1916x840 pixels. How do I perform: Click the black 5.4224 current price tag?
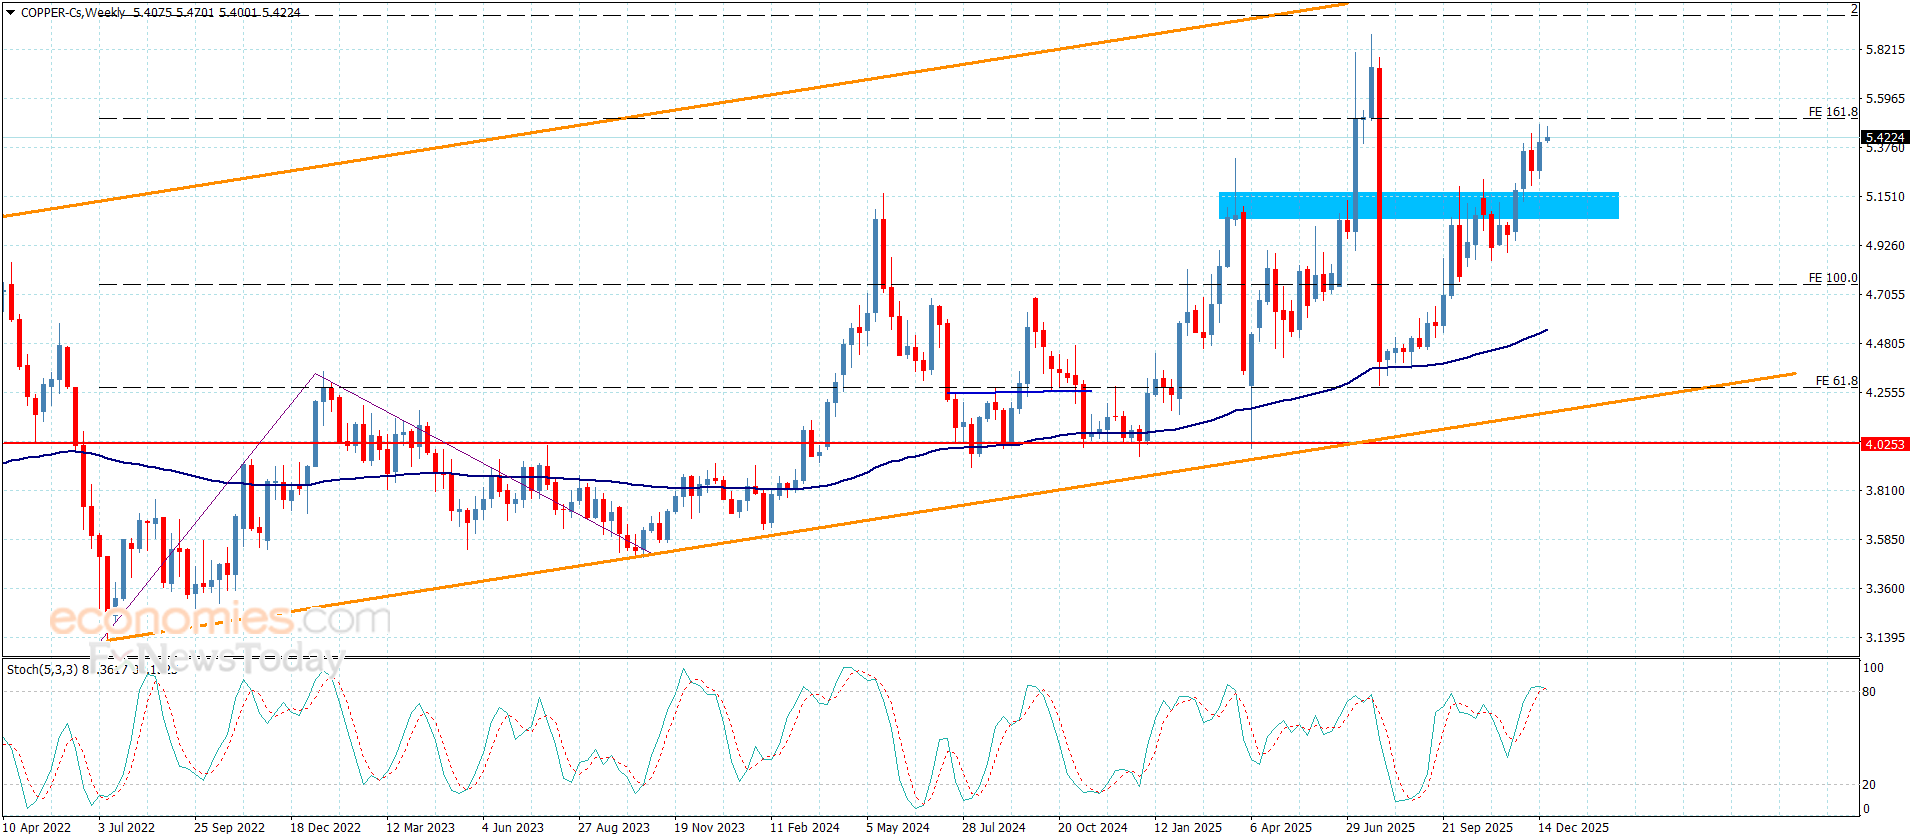[x=1884, y=137]
